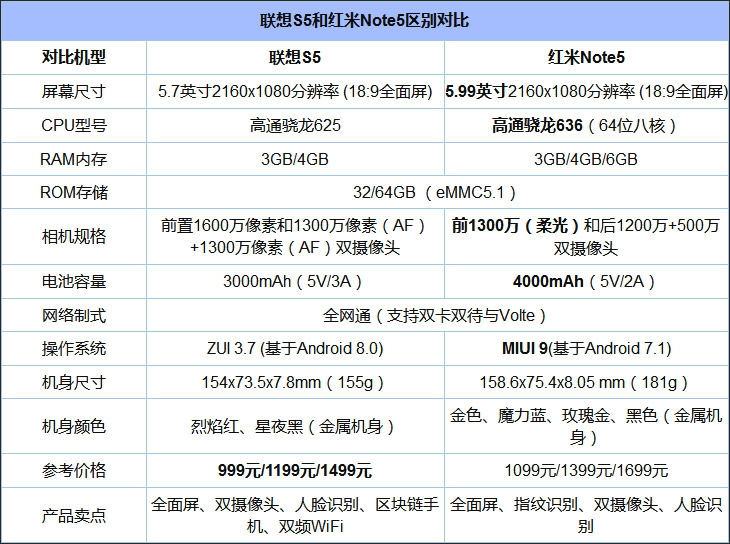Select the 对比机型 header cell
The width and height of the screenshot is (730, 544).
(x=74, y=57)
